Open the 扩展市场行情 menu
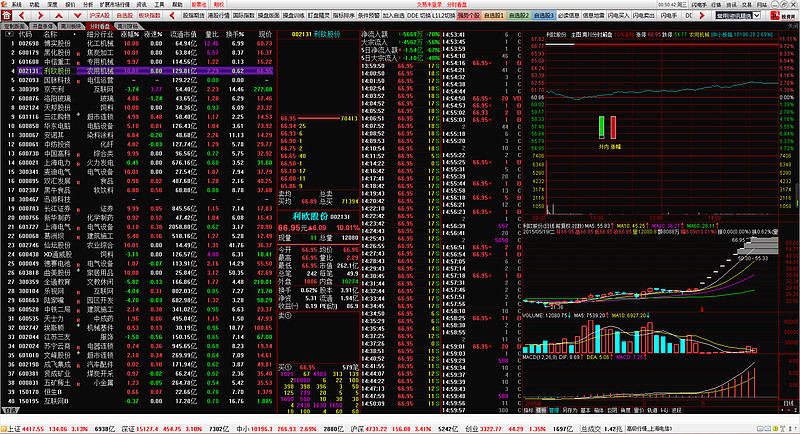800x434 pixels. 114,4
